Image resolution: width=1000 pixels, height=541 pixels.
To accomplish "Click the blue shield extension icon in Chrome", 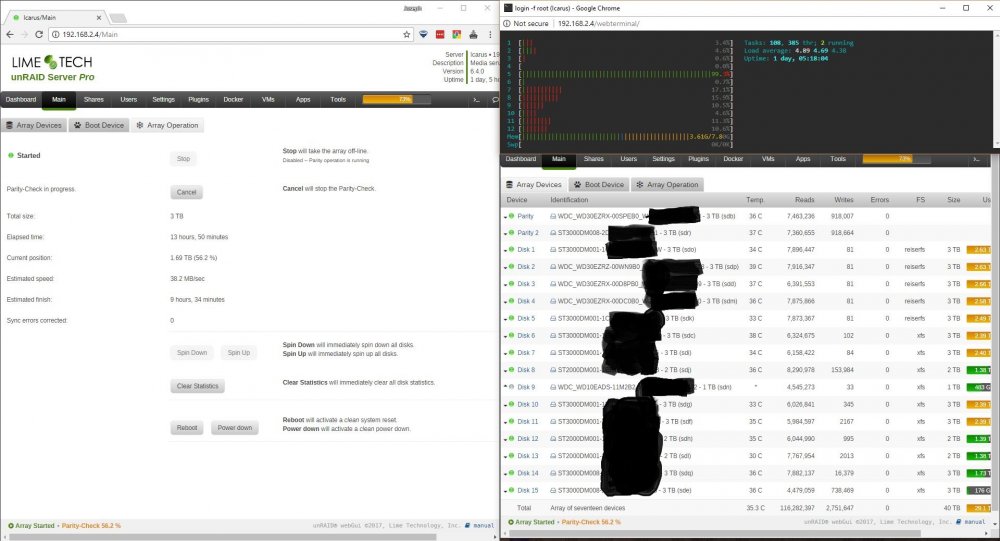I will [x=423, y=34].
